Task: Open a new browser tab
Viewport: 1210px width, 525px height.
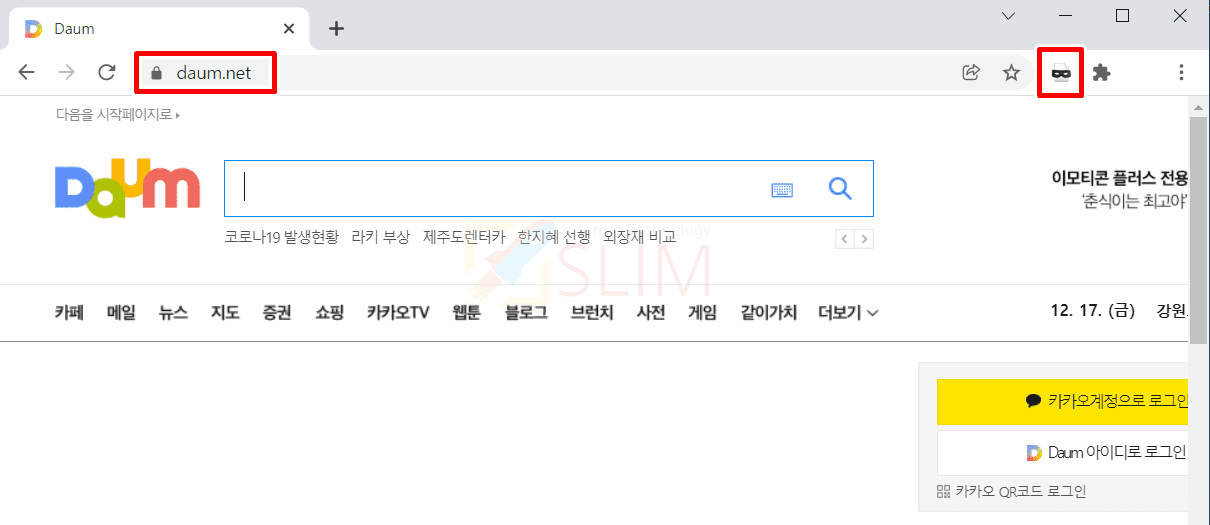Action: click(336, 28)
